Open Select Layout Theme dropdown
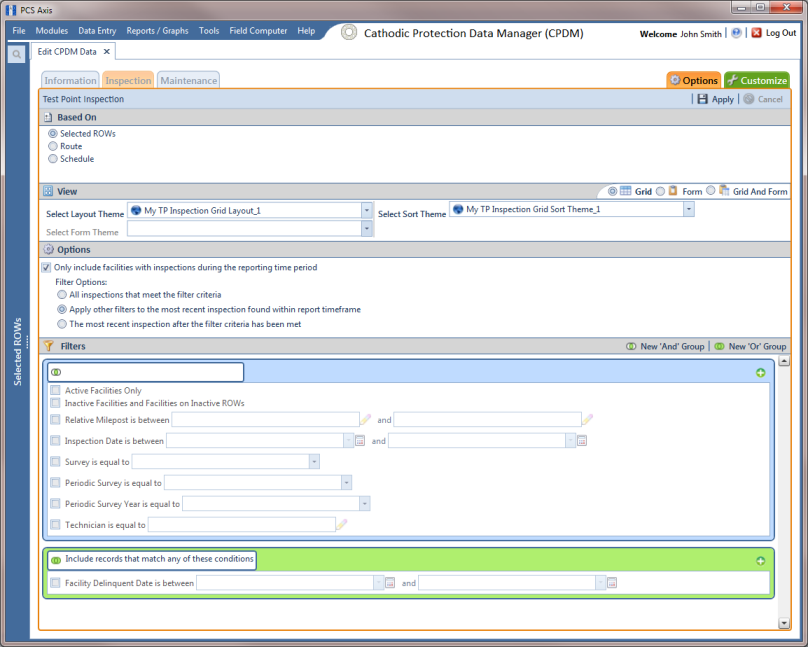This screenshot has width=808, height=647. (x=366, y=210)
